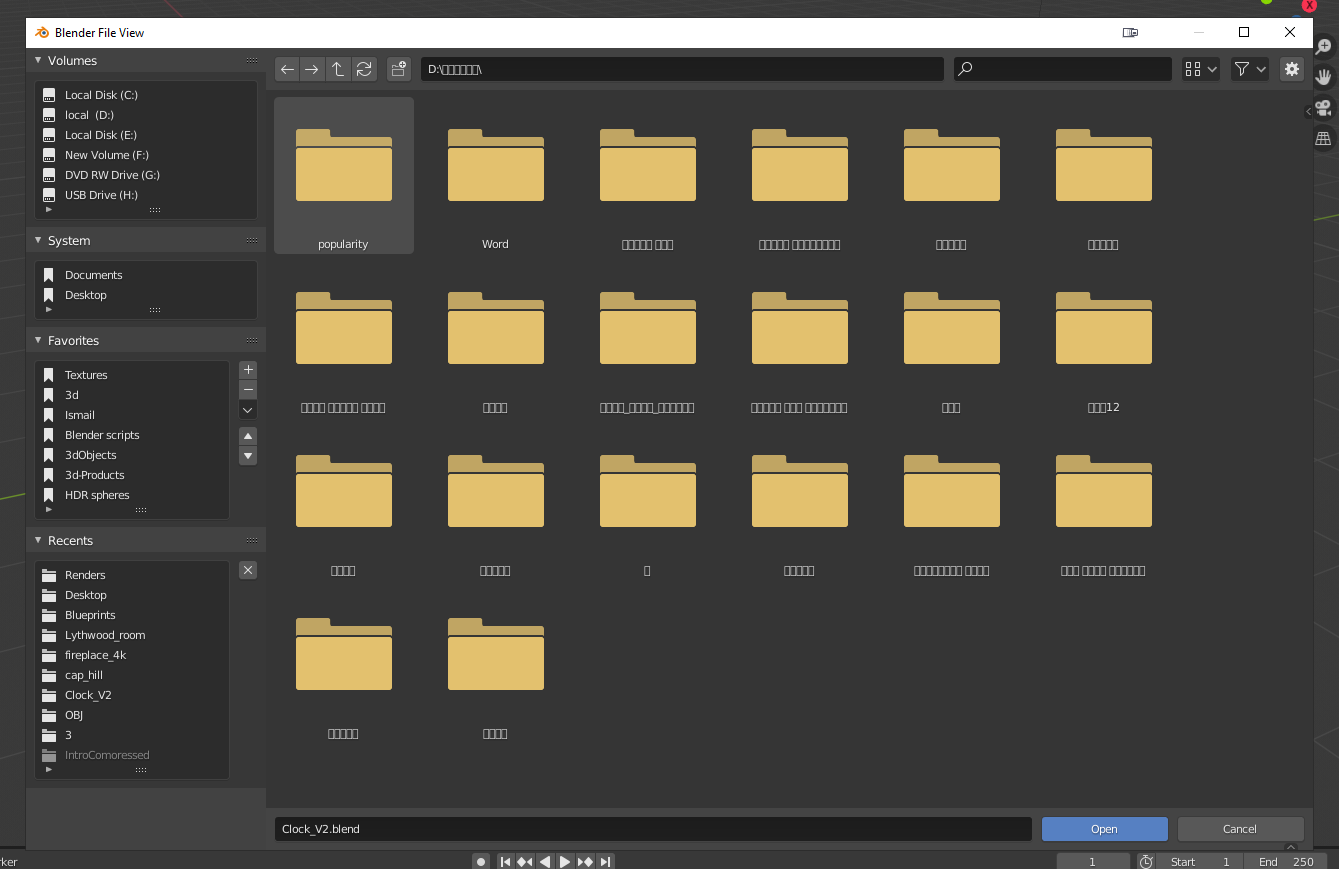
Task: Toggle auto keying record button
Action: [x=481, y=861]
